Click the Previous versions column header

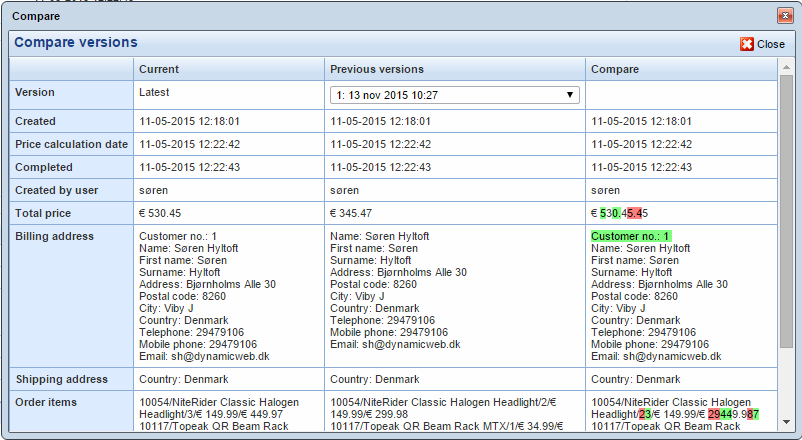point(377,69)
